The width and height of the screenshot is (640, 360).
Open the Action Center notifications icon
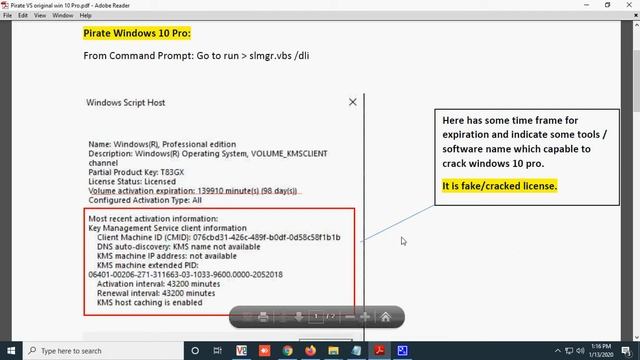click(x=626, y=351)
